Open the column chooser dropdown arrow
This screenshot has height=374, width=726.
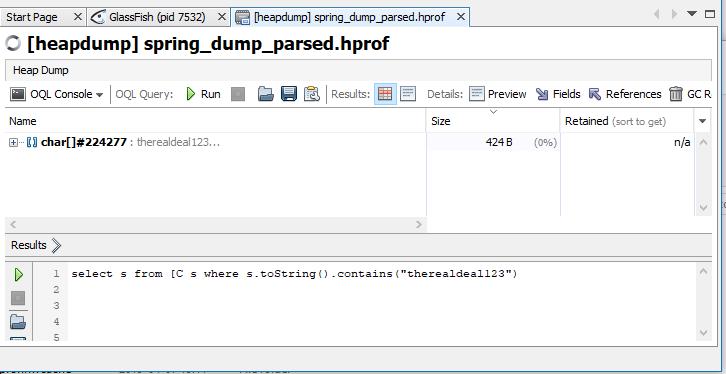click(x=702, y=121)
